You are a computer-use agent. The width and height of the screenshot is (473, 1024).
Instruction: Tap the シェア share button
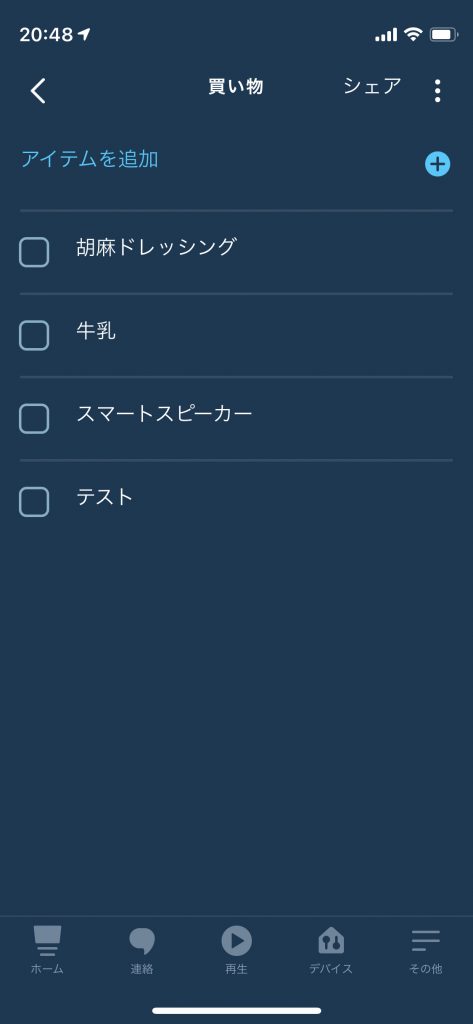372,86
